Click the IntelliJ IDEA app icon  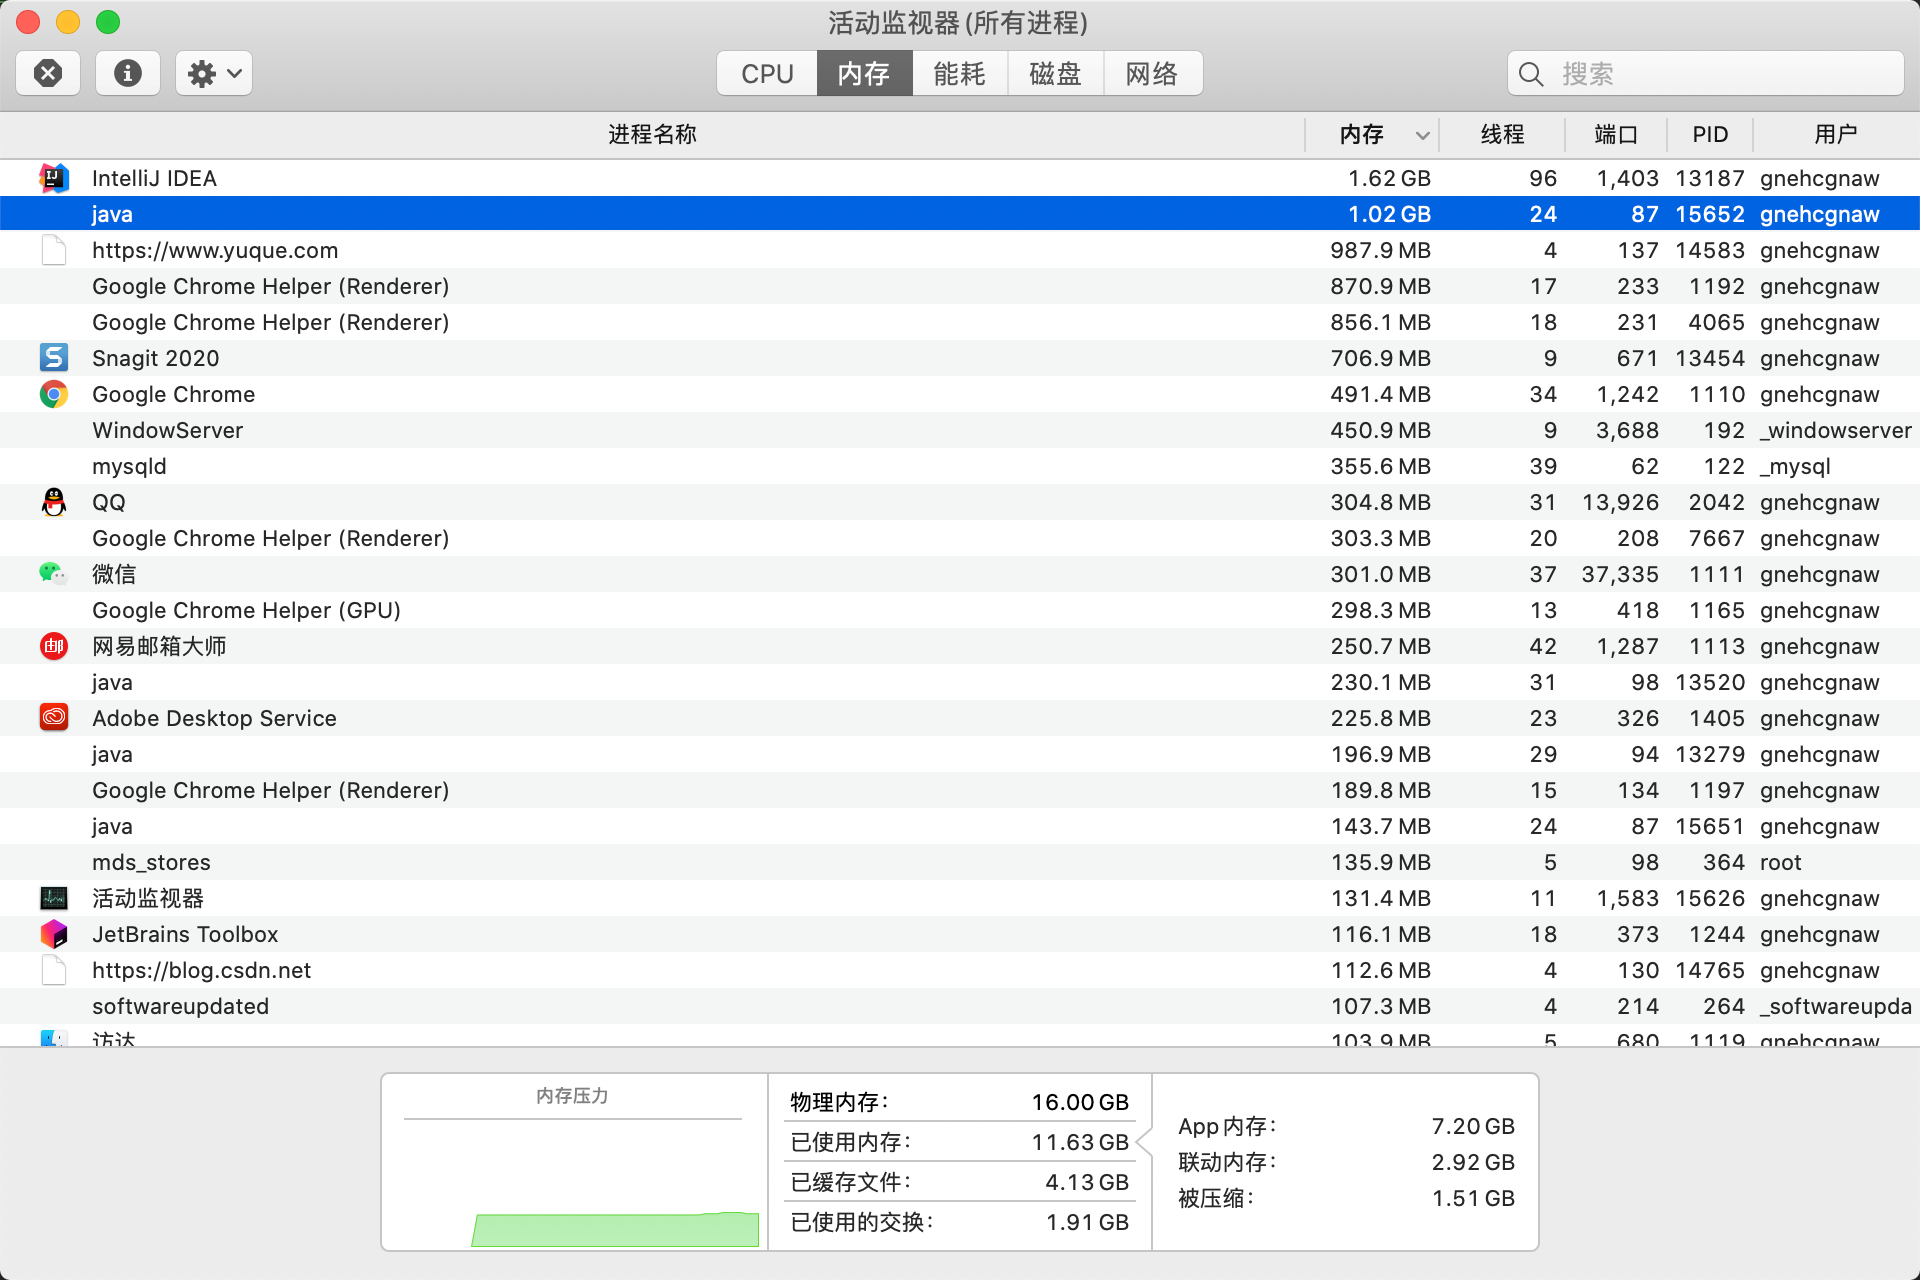(x=54, y=178)
